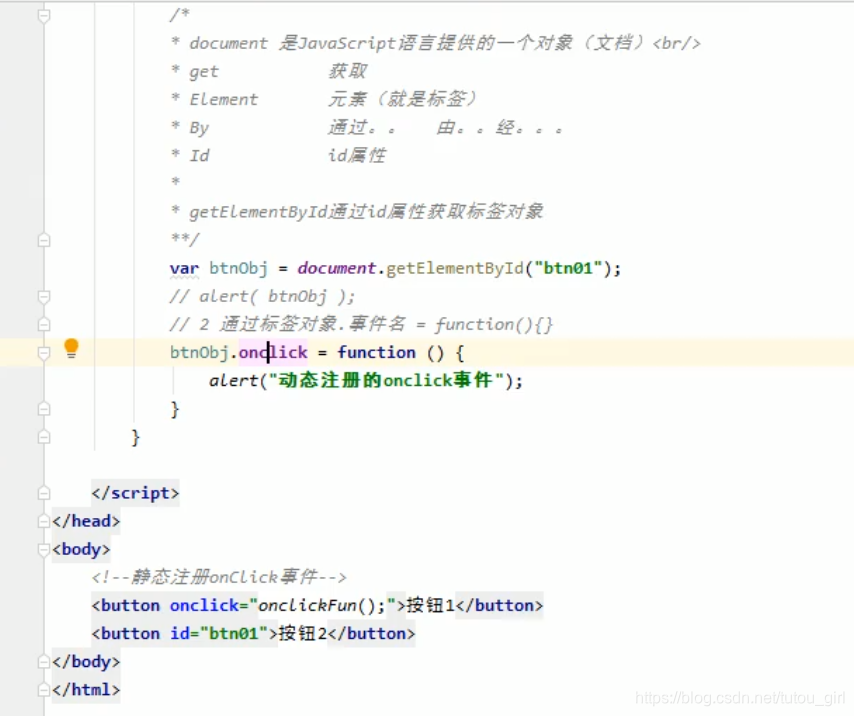The height and width of the screenshot is (716, 854).
Task: Collapse the fold marker at the /* comment start
Action: 44,16
